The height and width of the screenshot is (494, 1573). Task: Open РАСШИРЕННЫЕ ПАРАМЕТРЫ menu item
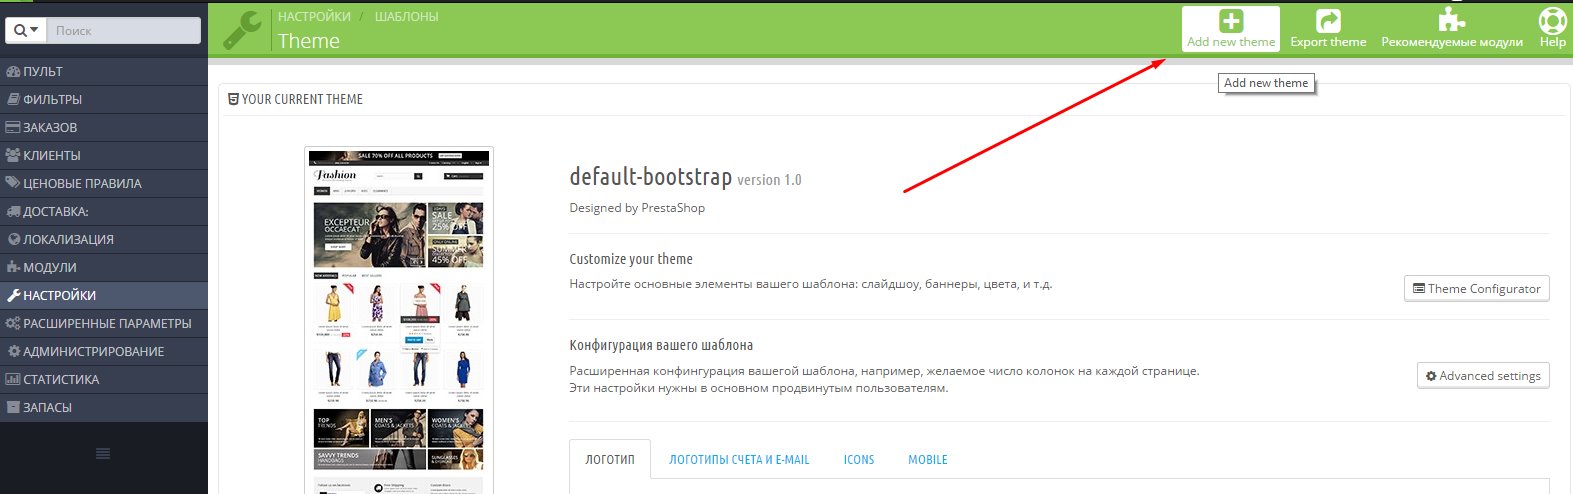pyautogui.click(x=106, y=324)
